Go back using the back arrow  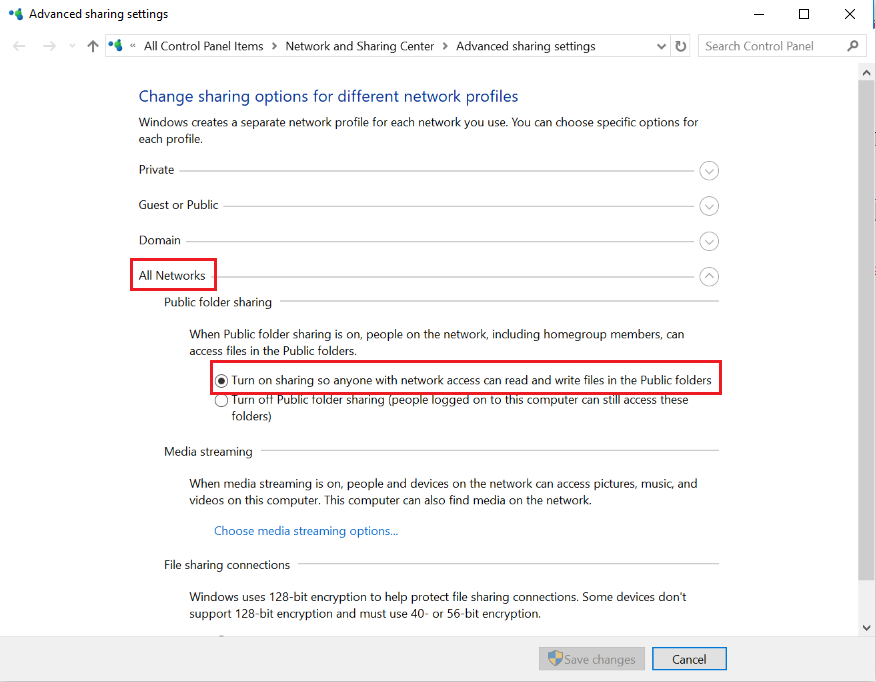[19, 46]
